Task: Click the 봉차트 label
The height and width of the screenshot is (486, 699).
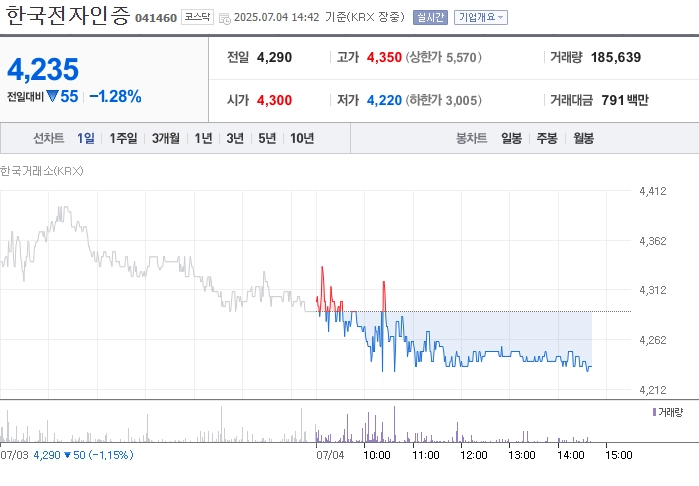Action: (x=471, y=138)
